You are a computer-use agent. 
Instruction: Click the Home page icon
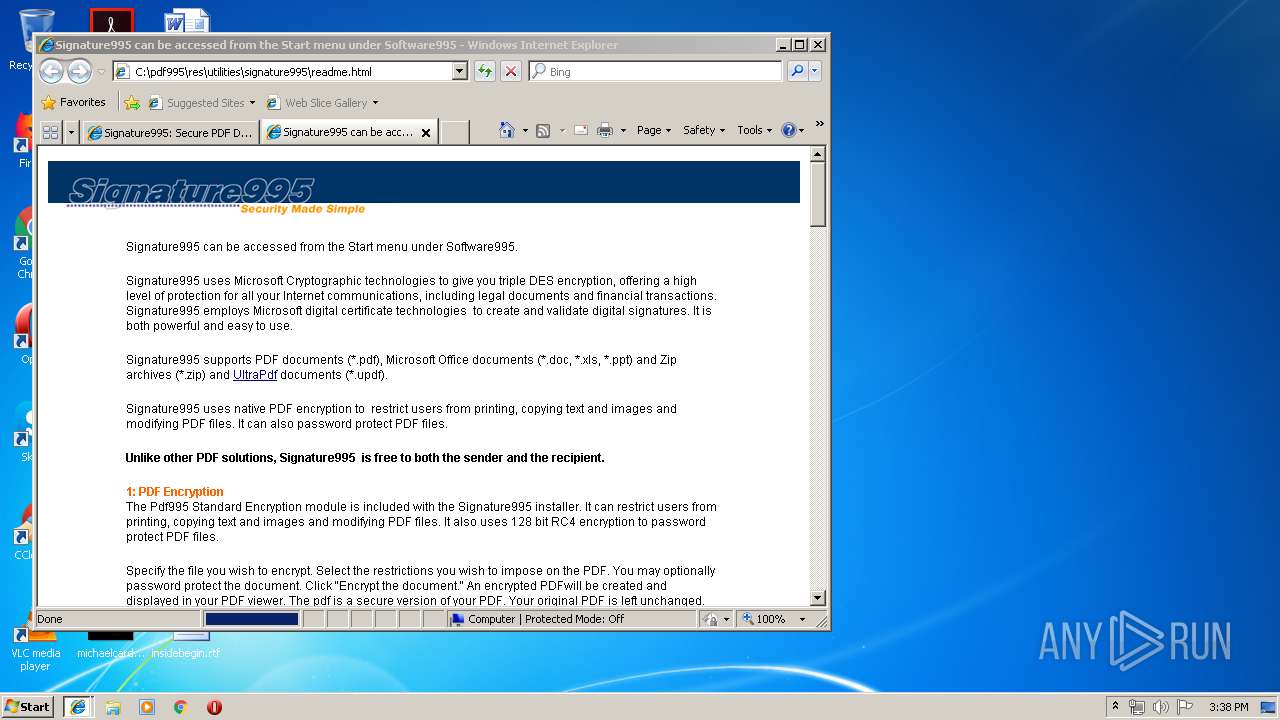pyautogui.click(x=507, y=130)
